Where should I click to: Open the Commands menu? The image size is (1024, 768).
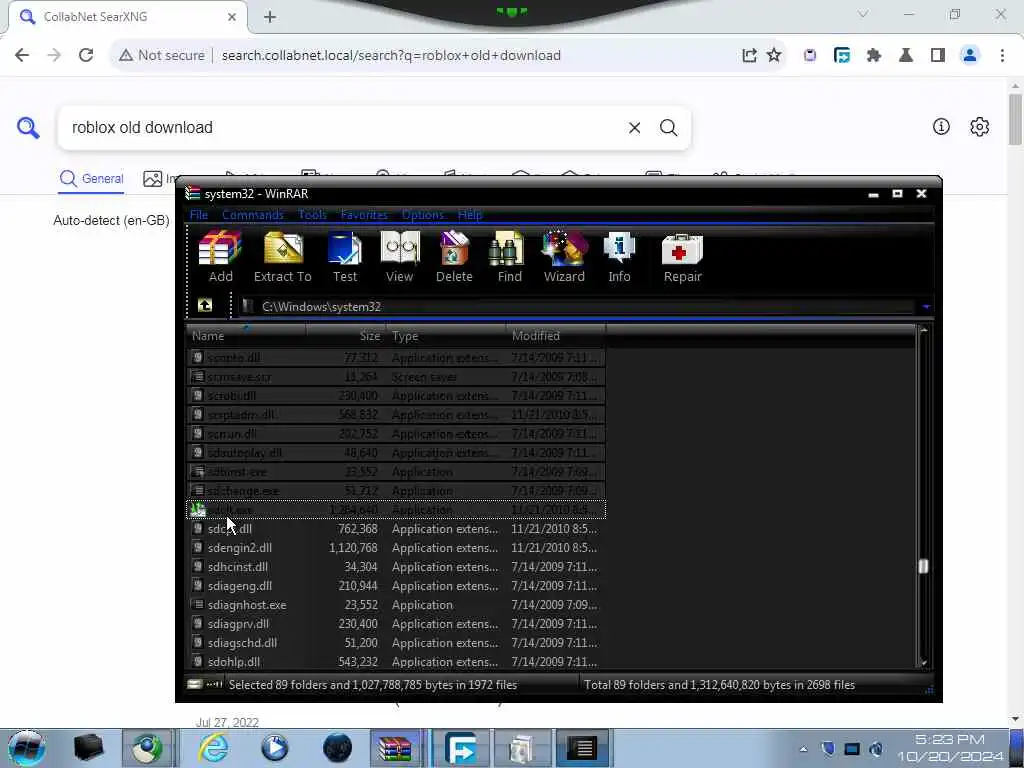coord(253,215)
